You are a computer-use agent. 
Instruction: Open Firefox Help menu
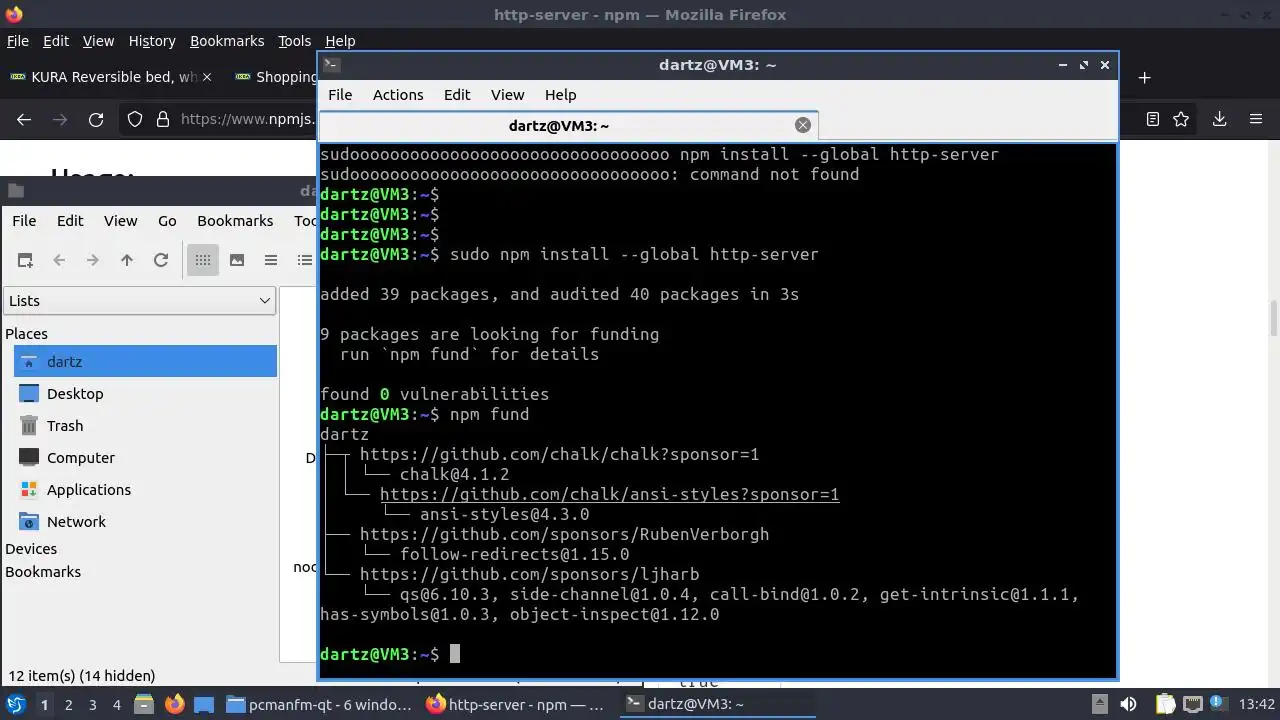tap(340, 41)
